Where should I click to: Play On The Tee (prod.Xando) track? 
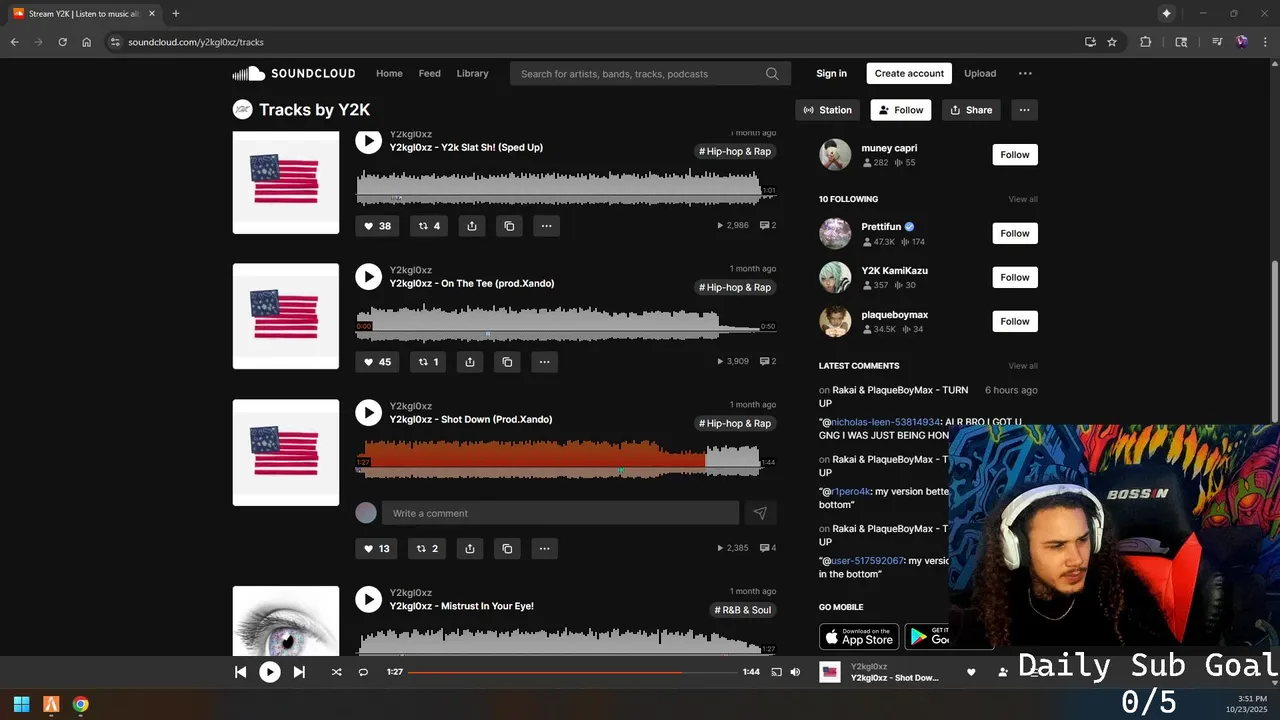tap(369, 277)
